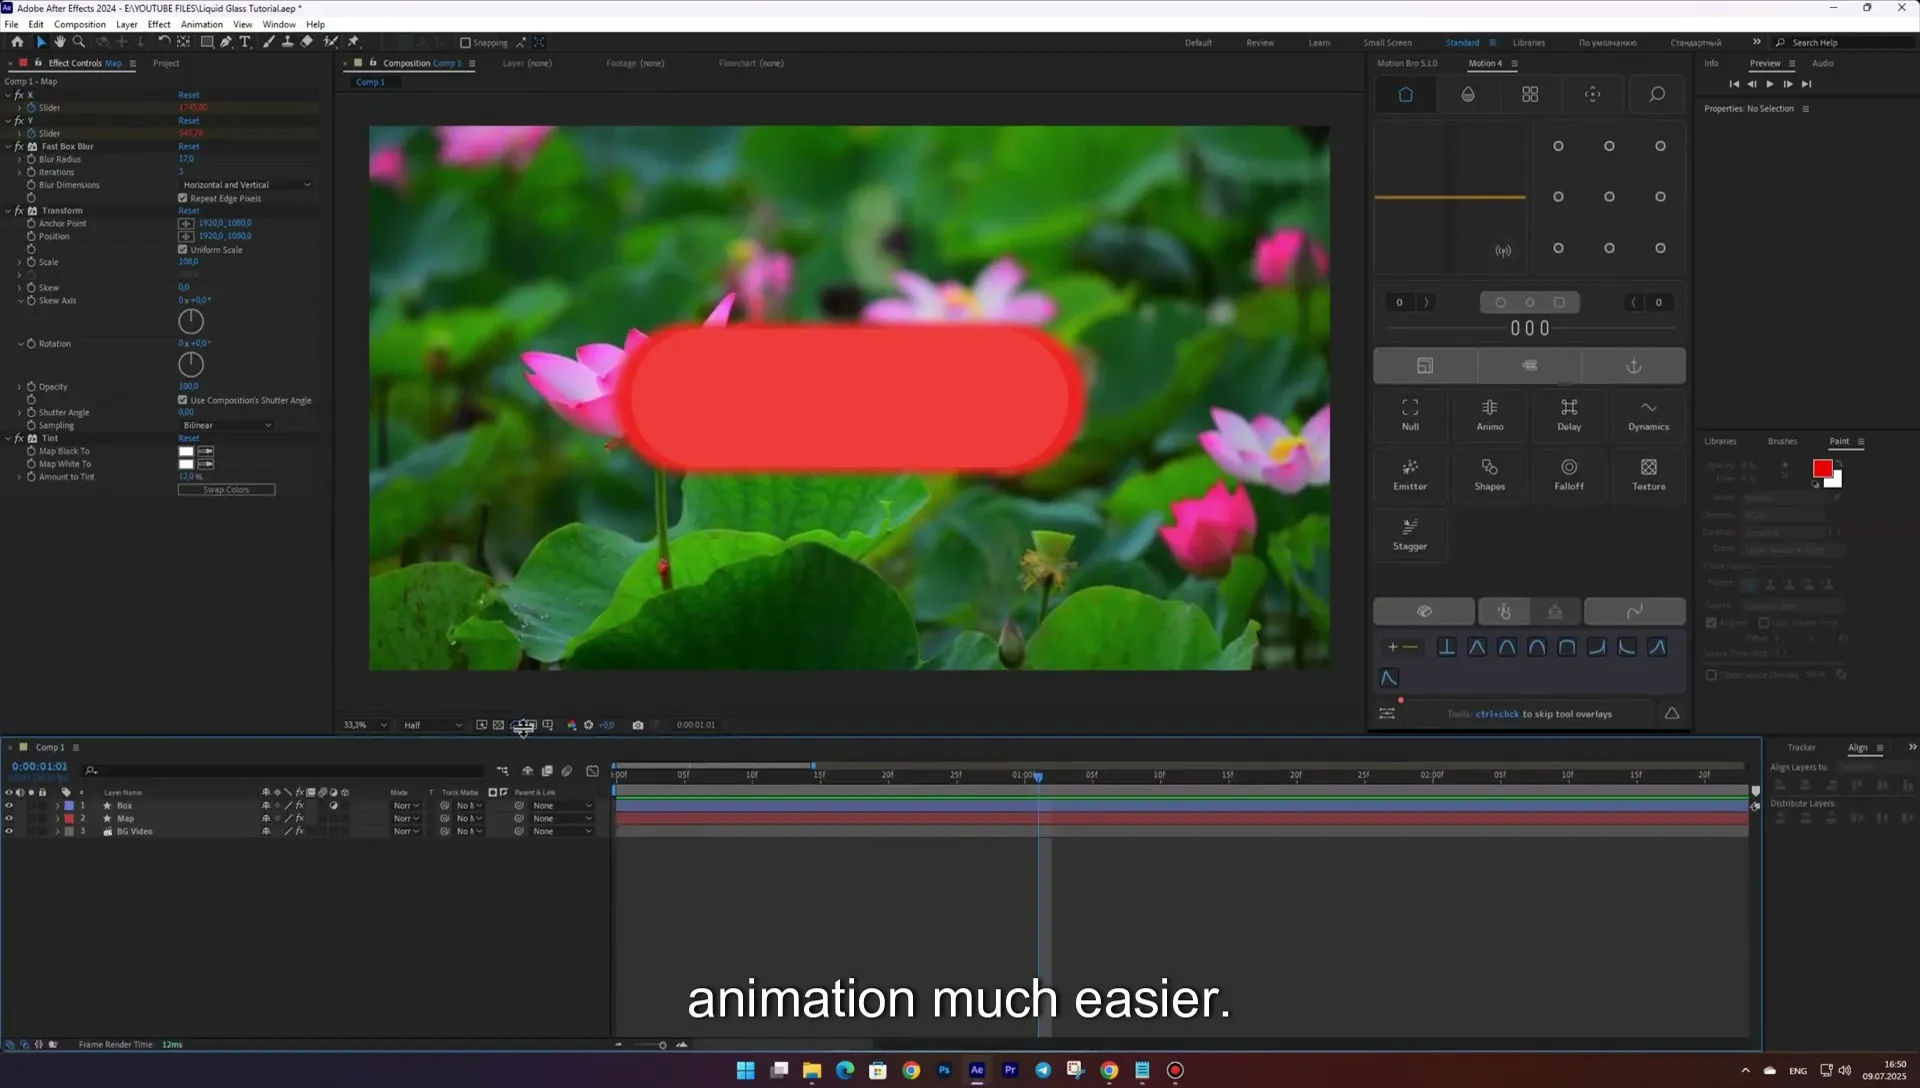Reset the Tint effect
Screen dimensions: 1920x1088
pyautogui.click(x=188, y=439)
